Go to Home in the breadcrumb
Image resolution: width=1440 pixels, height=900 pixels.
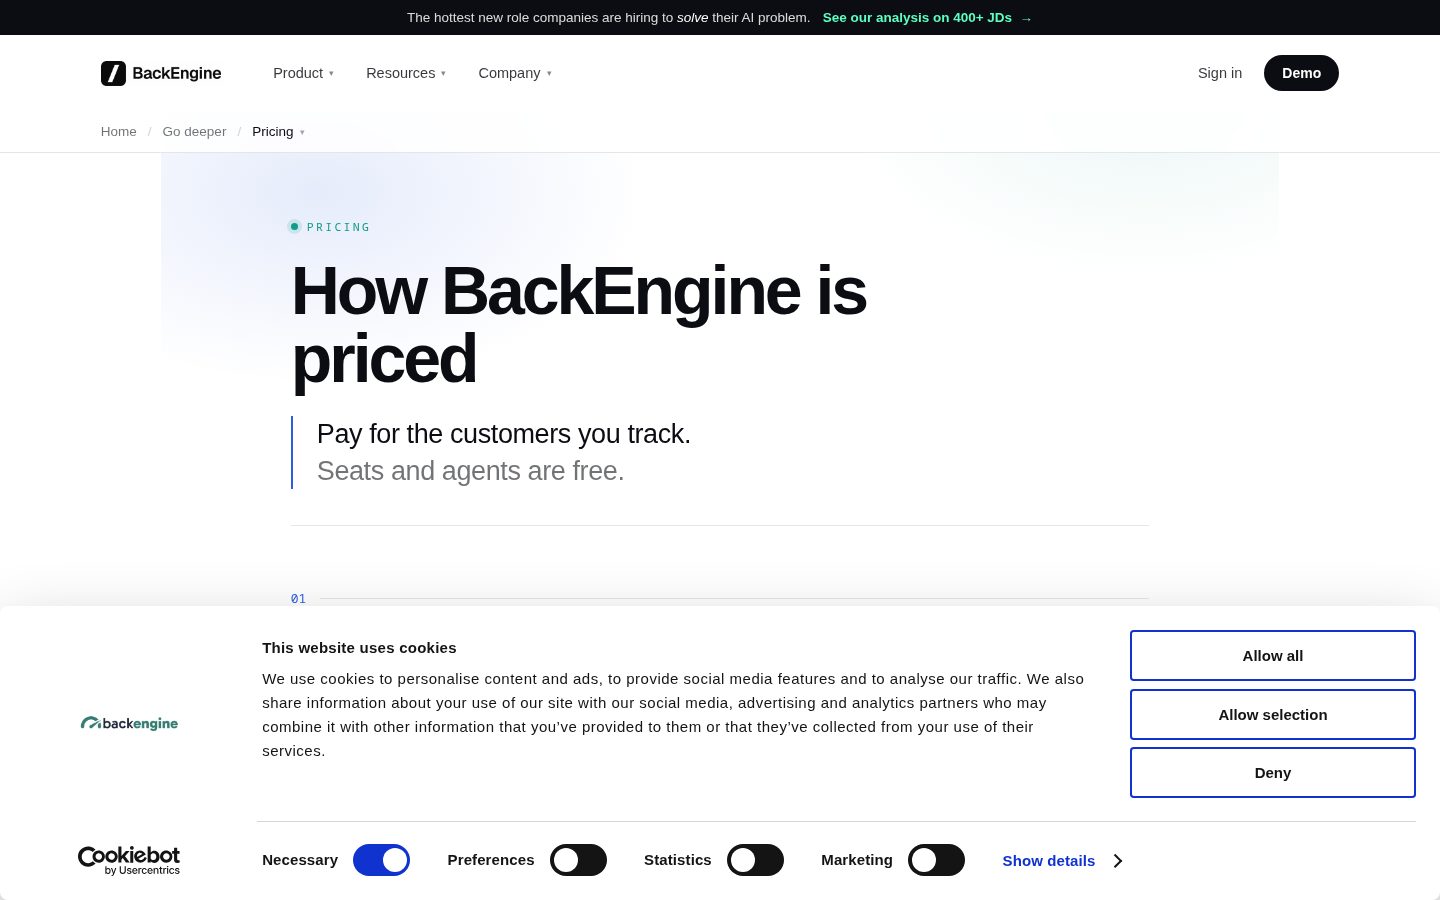point(119,132)
